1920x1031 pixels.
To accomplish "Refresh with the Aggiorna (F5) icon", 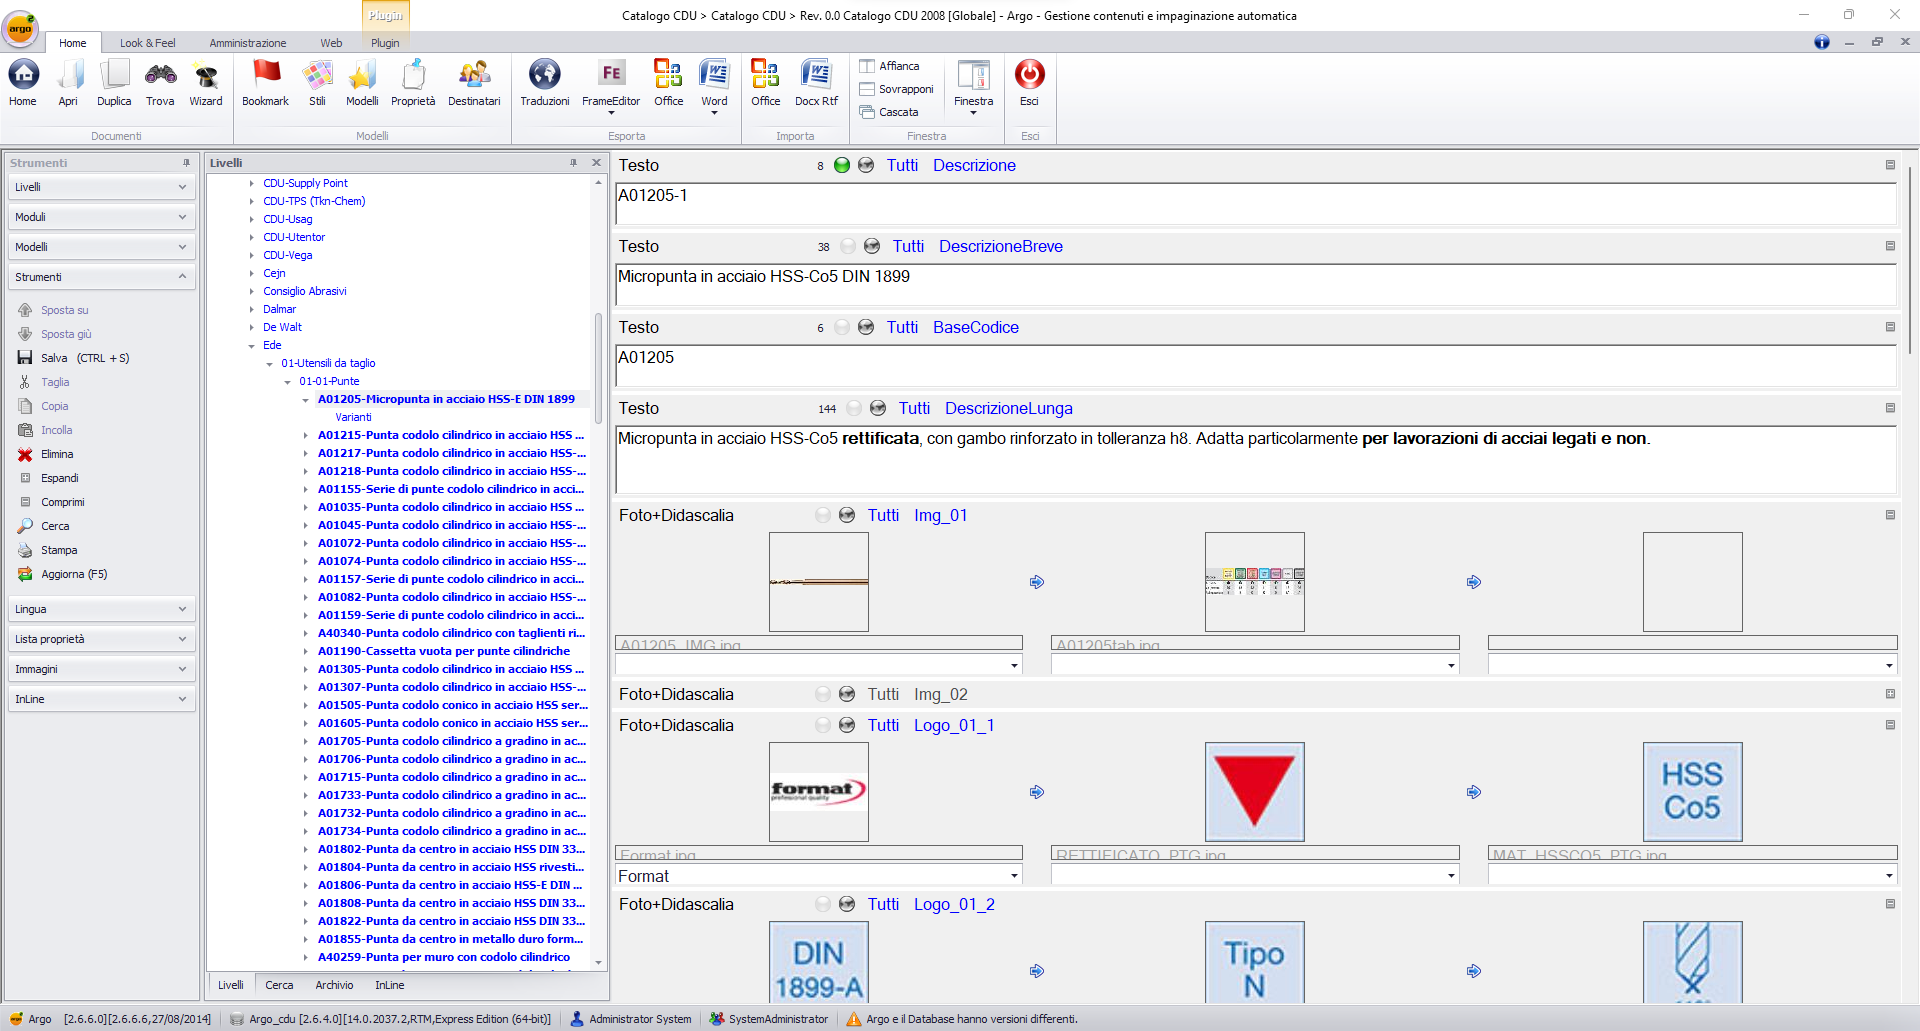I will tap(27, 573).
